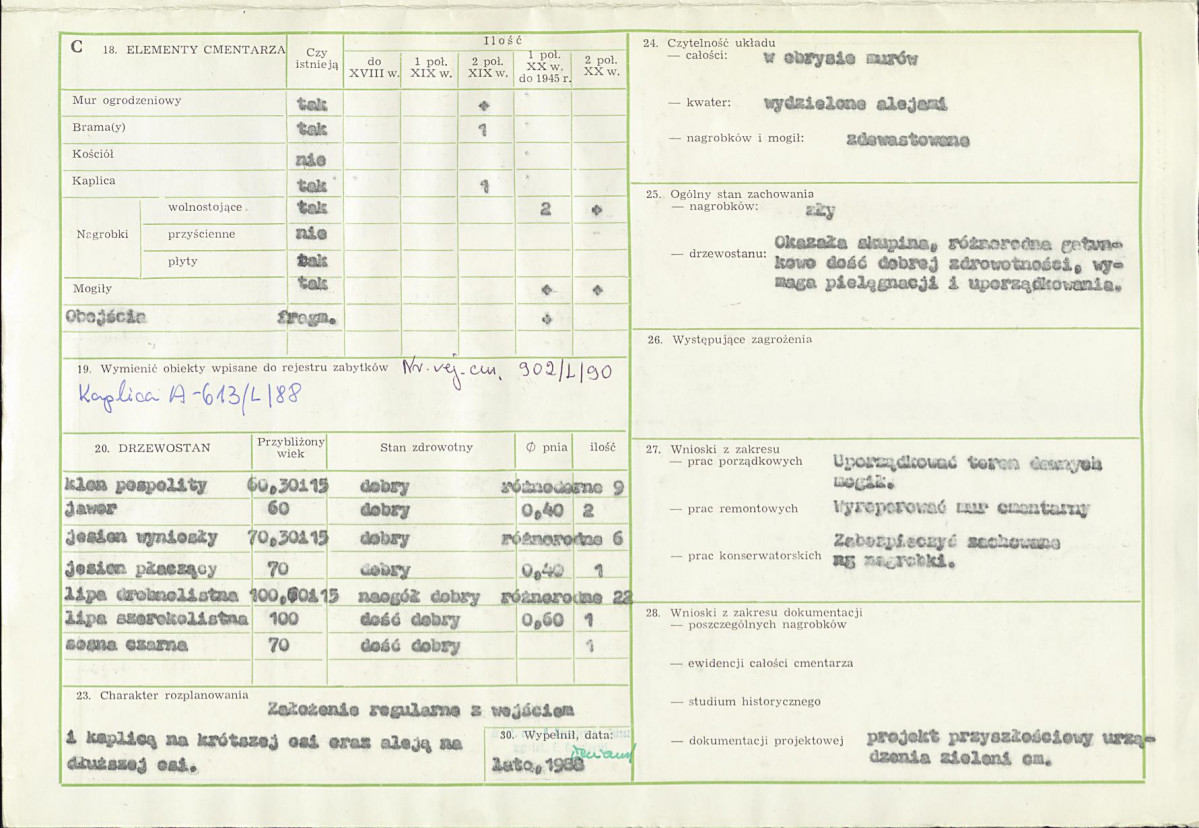
Task: Select the '18. ELEMENTY CMENTARZA' section heading
Action: pos(193,50)
